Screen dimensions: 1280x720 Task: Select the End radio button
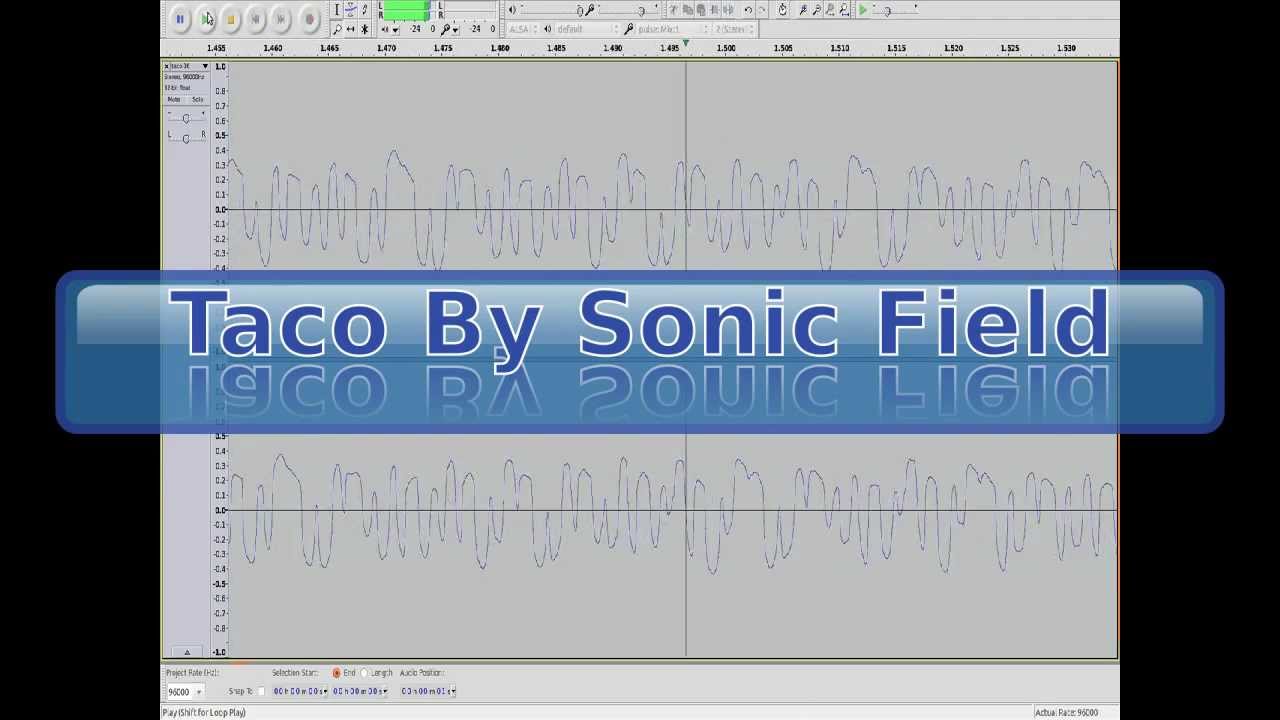[337, 673]
